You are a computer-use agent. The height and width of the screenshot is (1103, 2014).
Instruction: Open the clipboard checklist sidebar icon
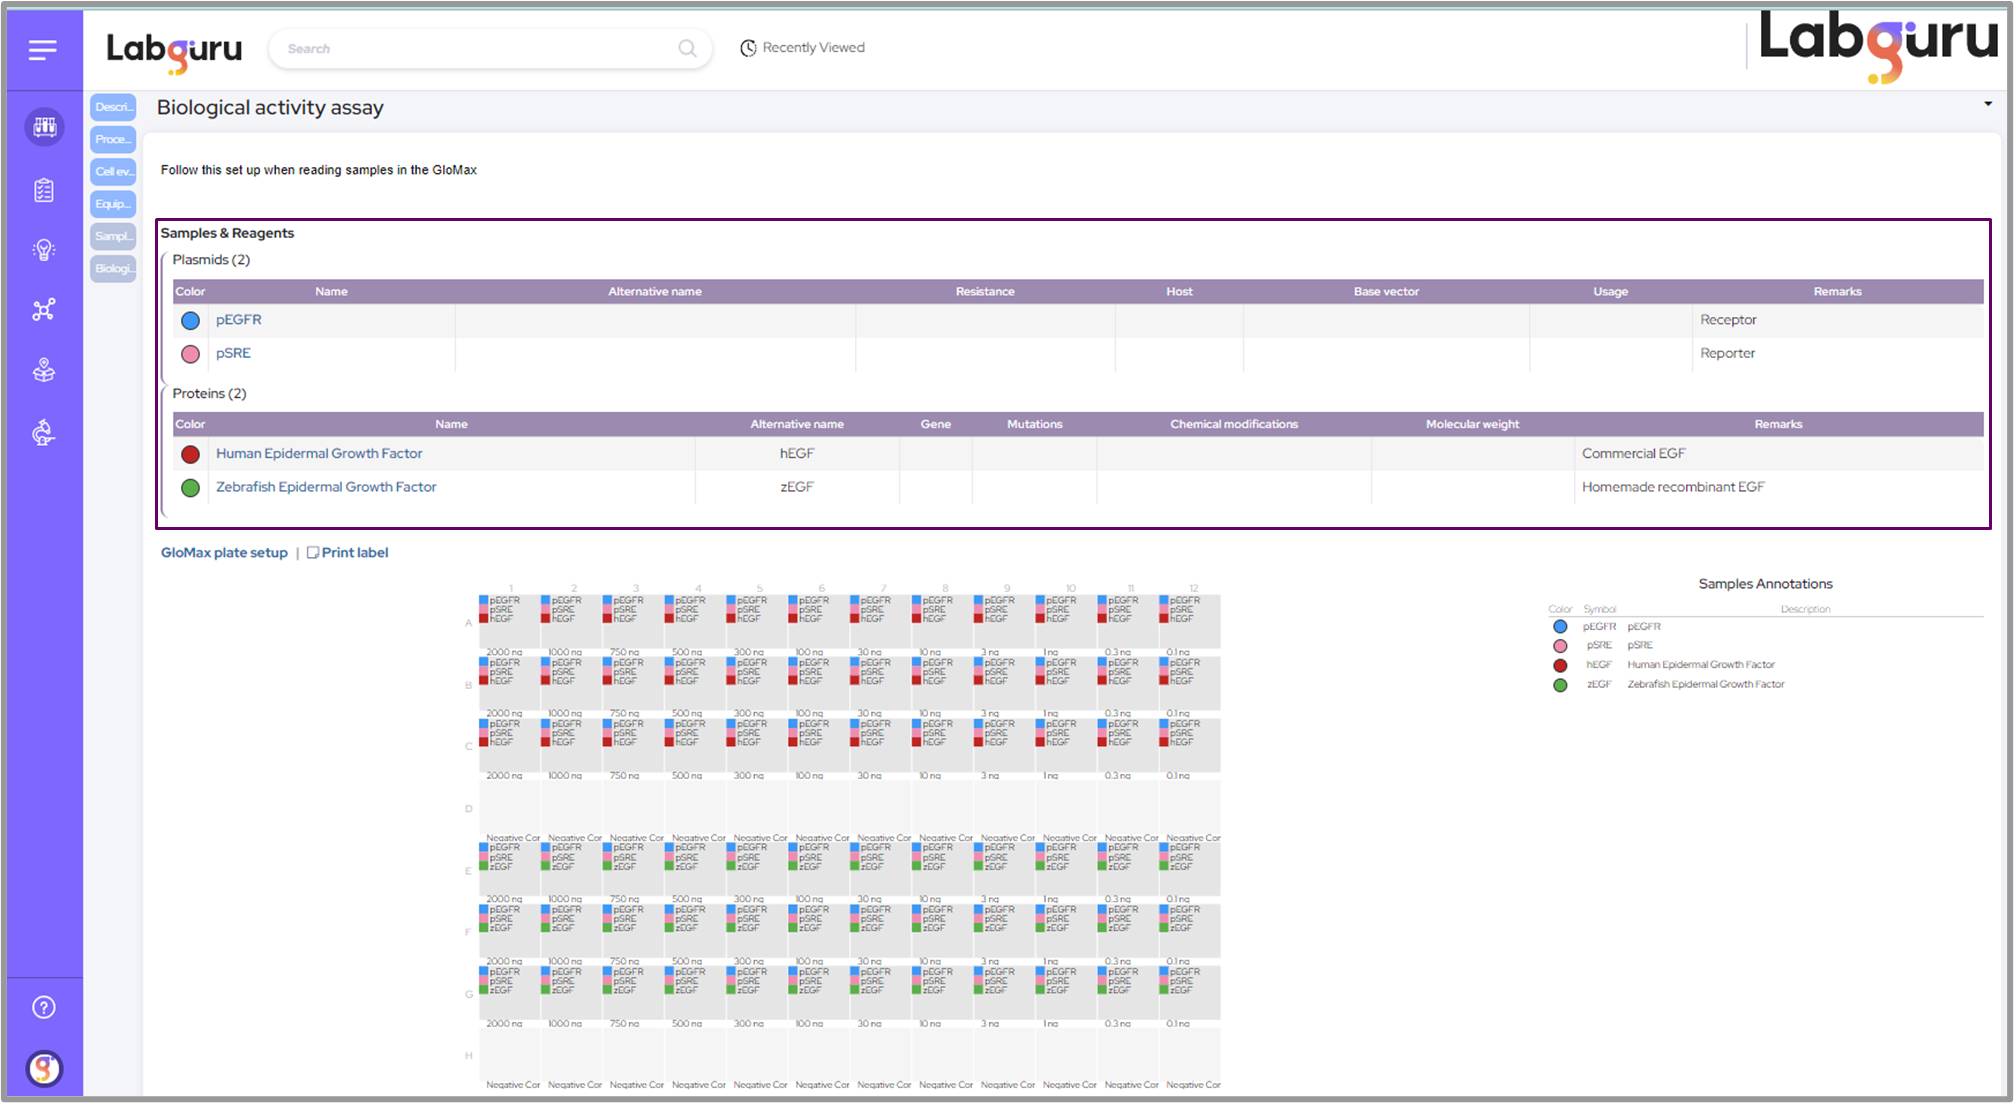(44, 190)
